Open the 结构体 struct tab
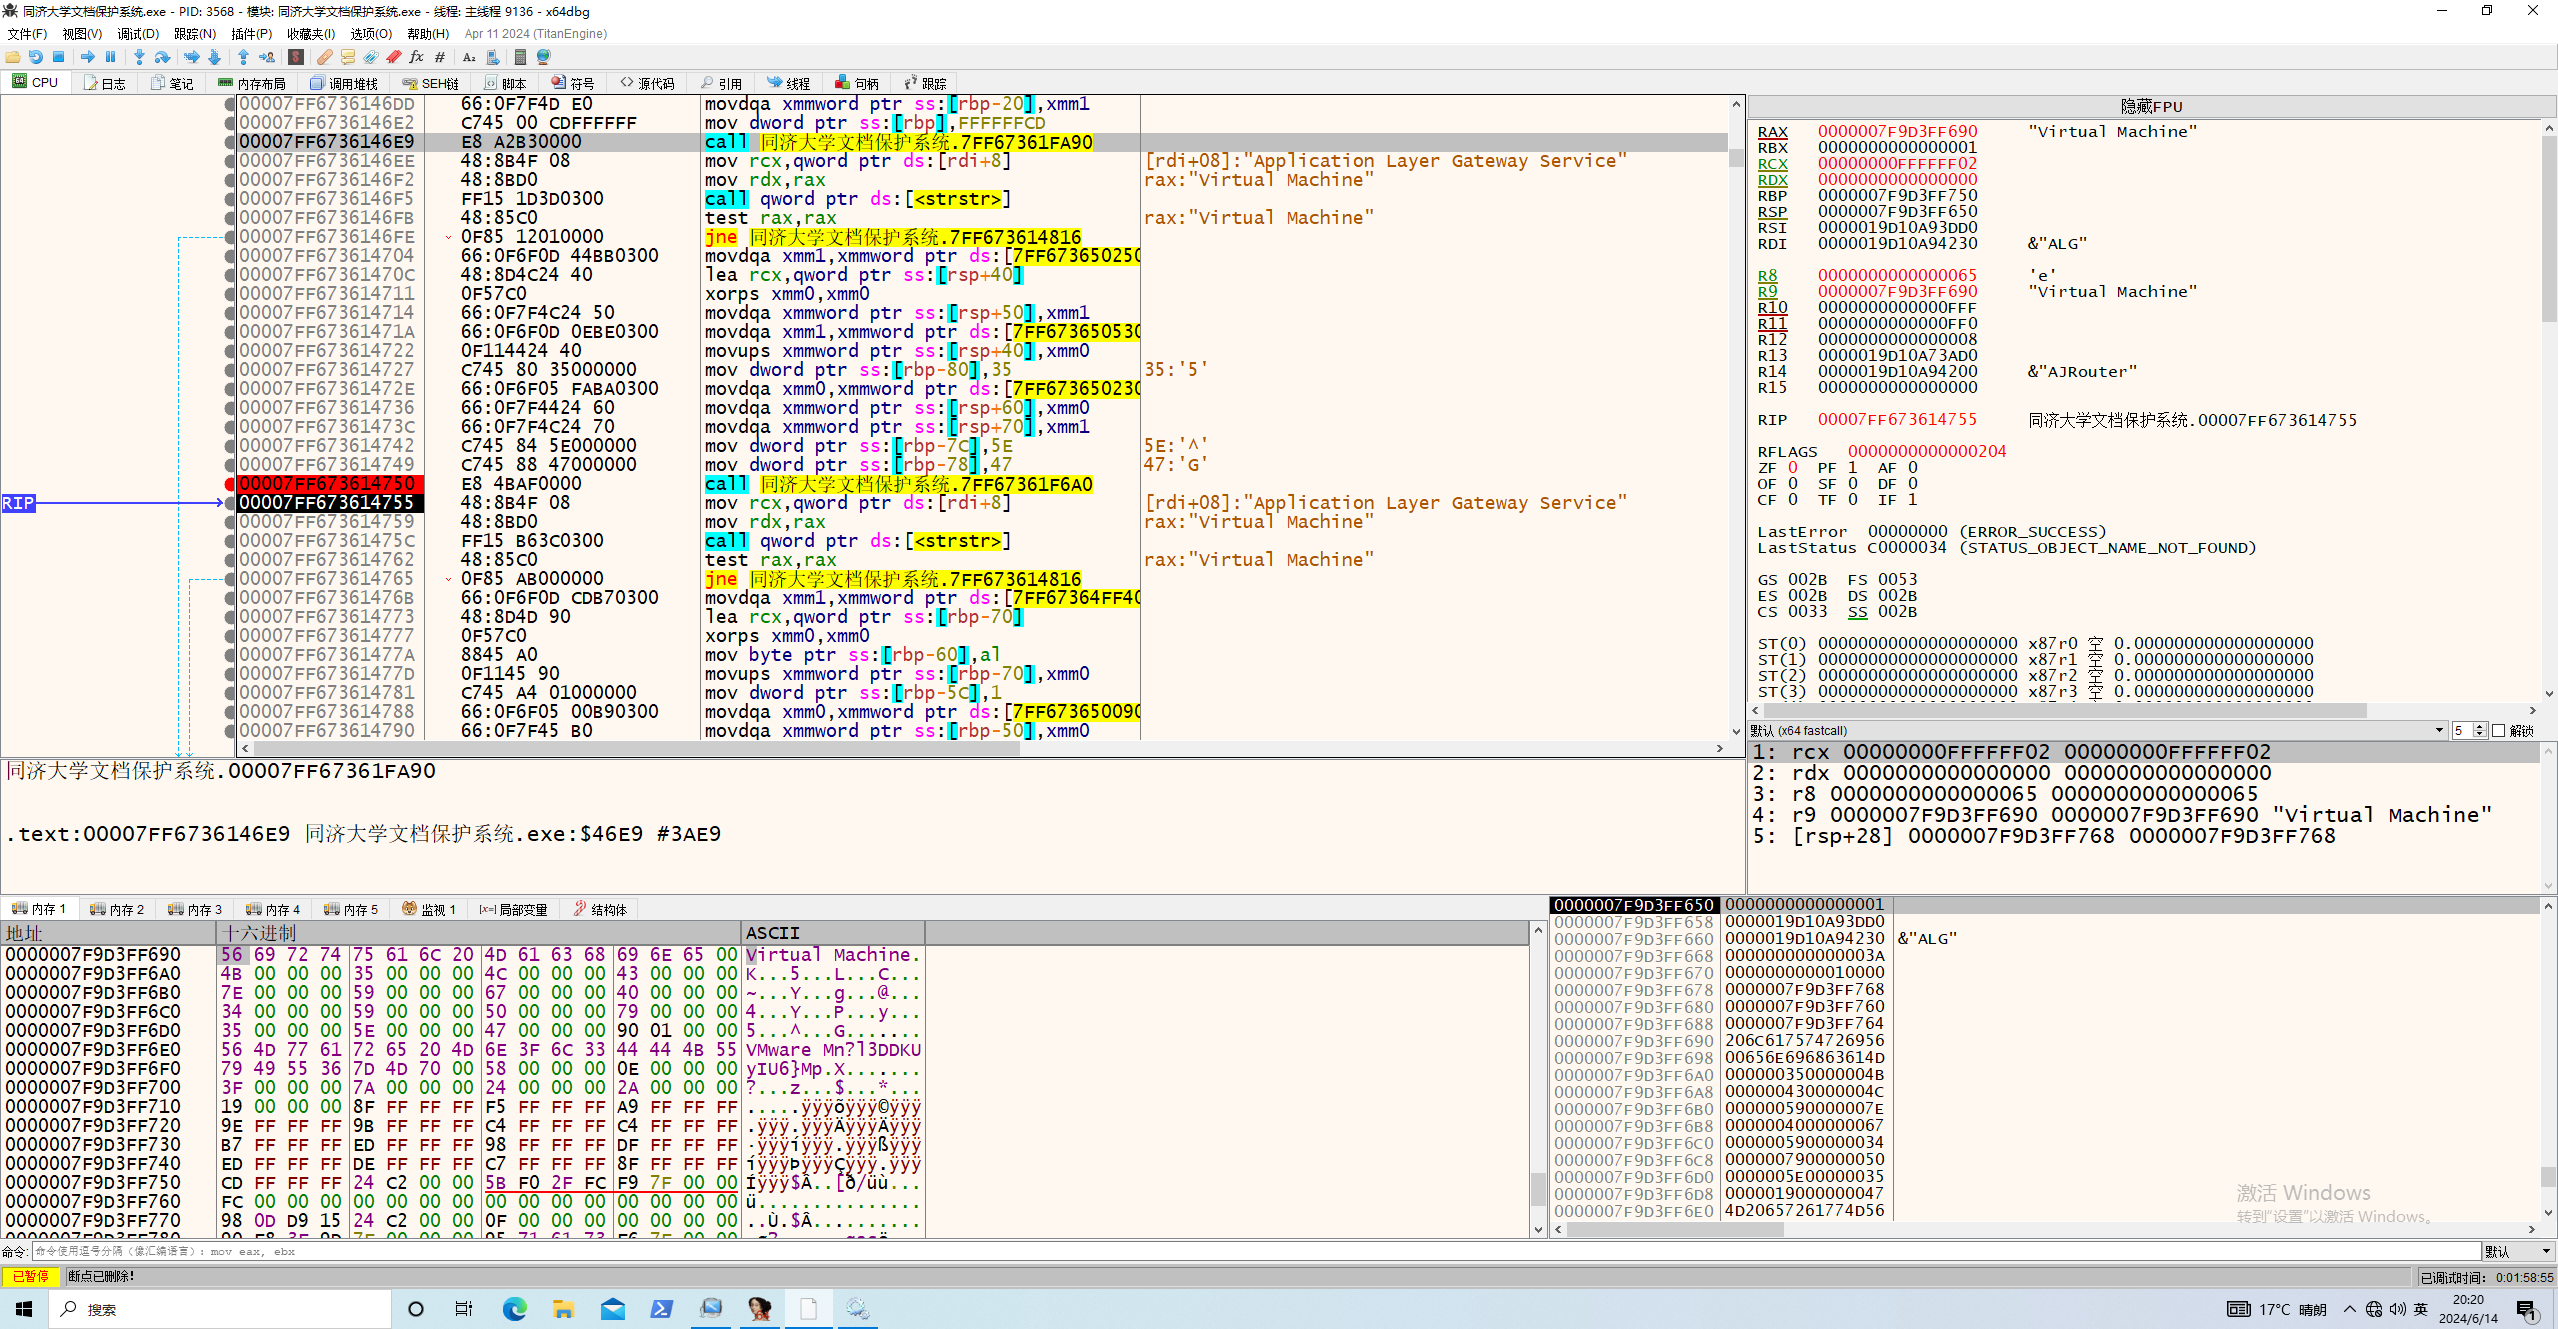This screenshot has height=1329, width=2558. 601,909
